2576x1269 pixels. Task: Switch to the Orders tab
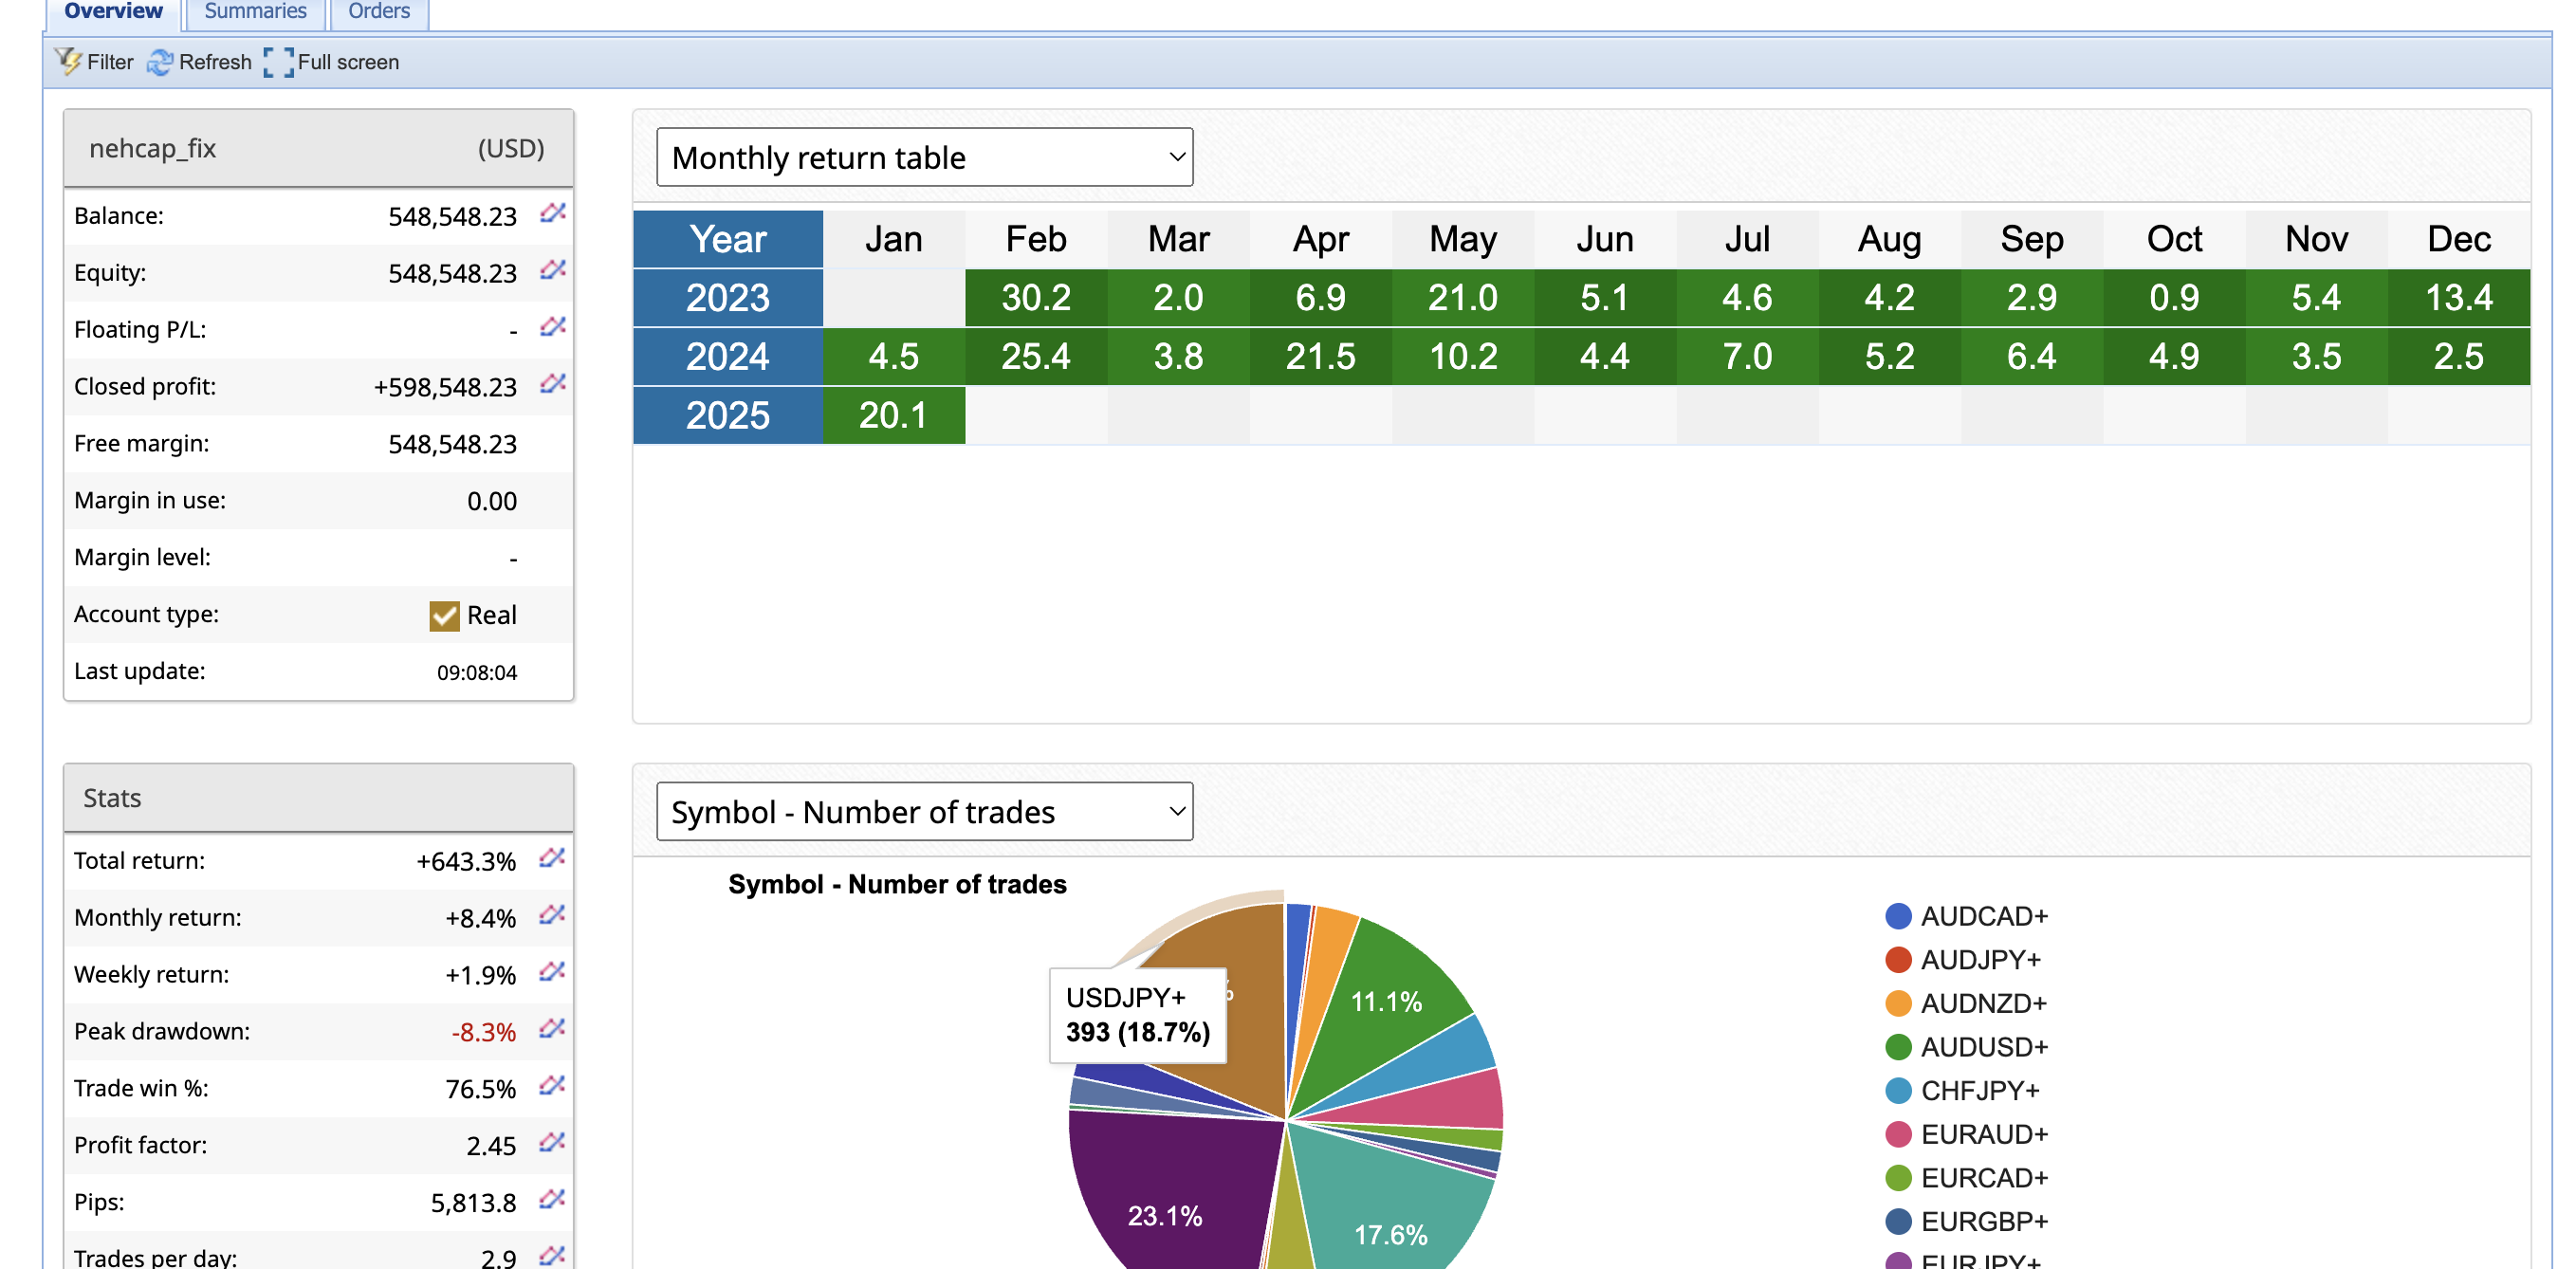[x=379, y=11]
